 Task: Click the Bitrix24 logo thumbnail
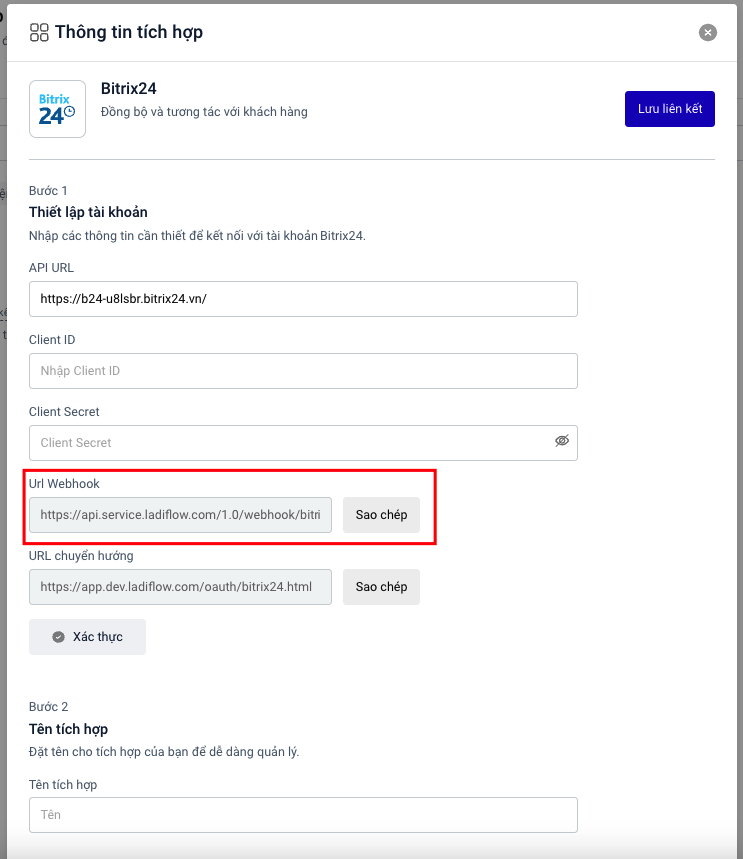[57, 109]
